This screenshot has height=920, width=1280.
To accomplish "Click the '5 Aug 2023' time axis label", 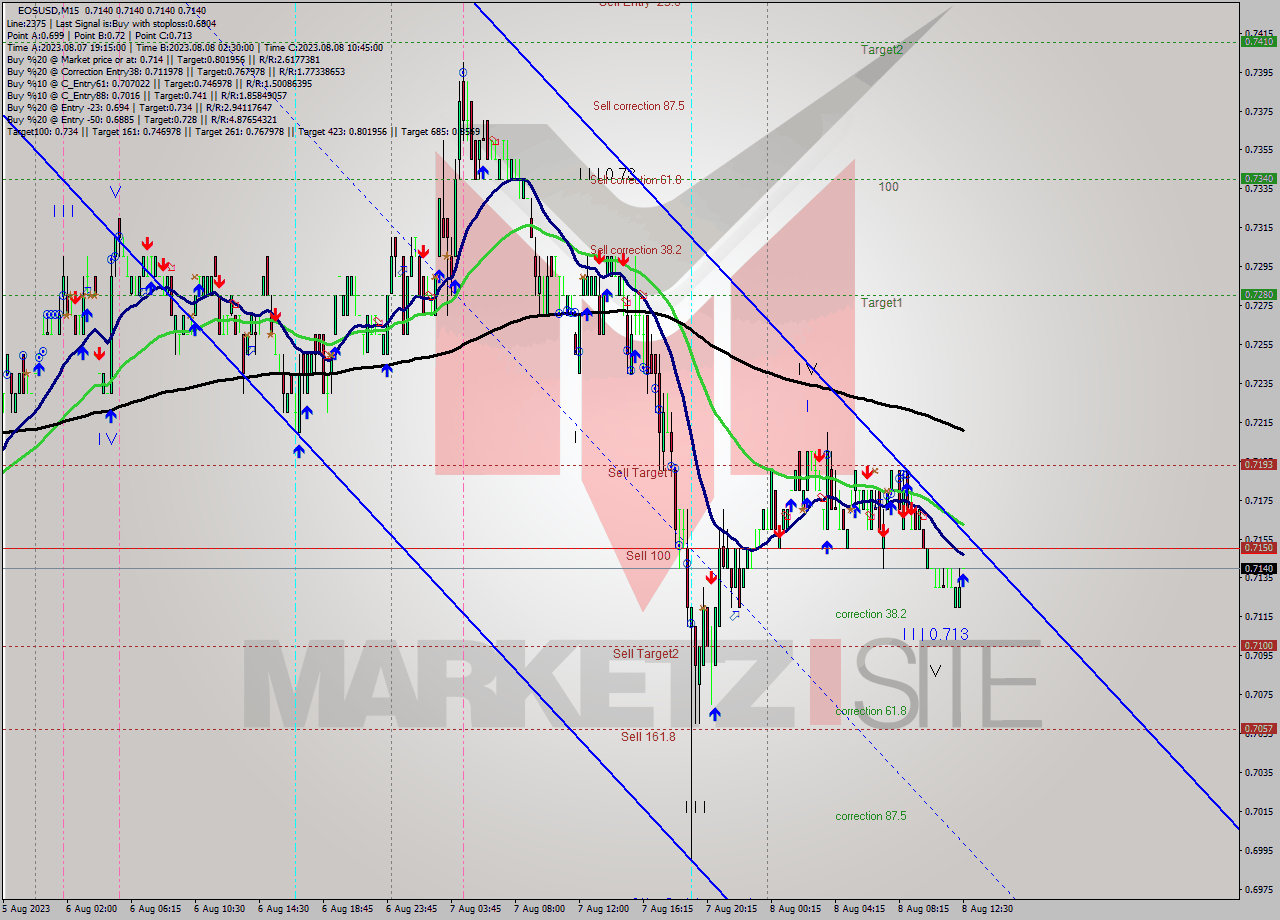I will 27,909.
